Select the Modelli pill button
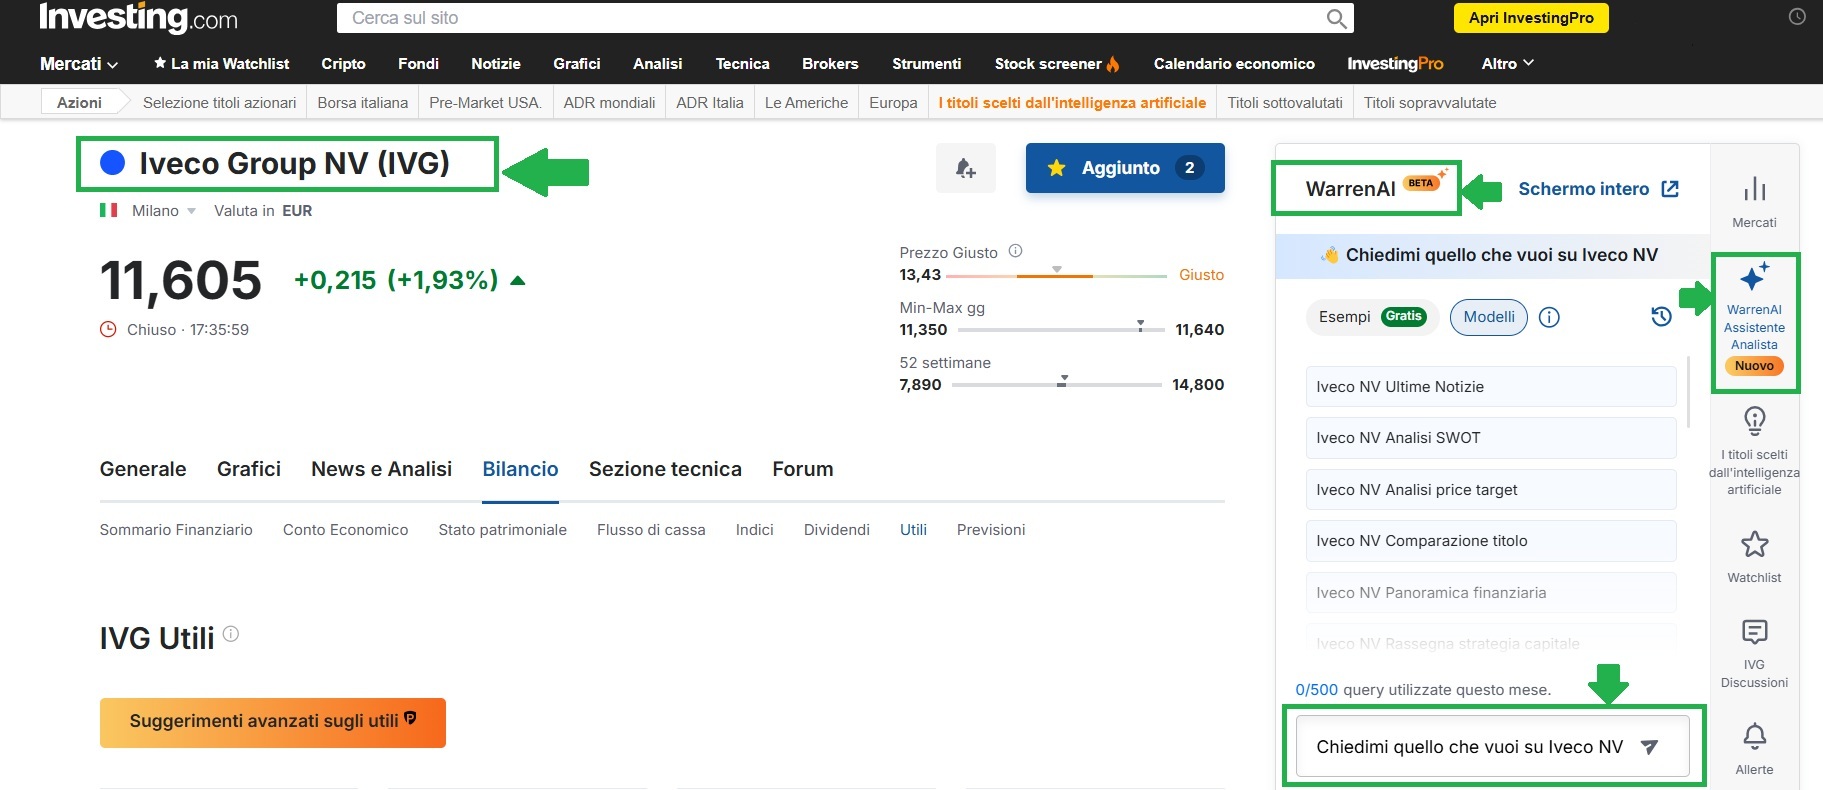Screen dimensions: 1823x790 click(1489, 317)
